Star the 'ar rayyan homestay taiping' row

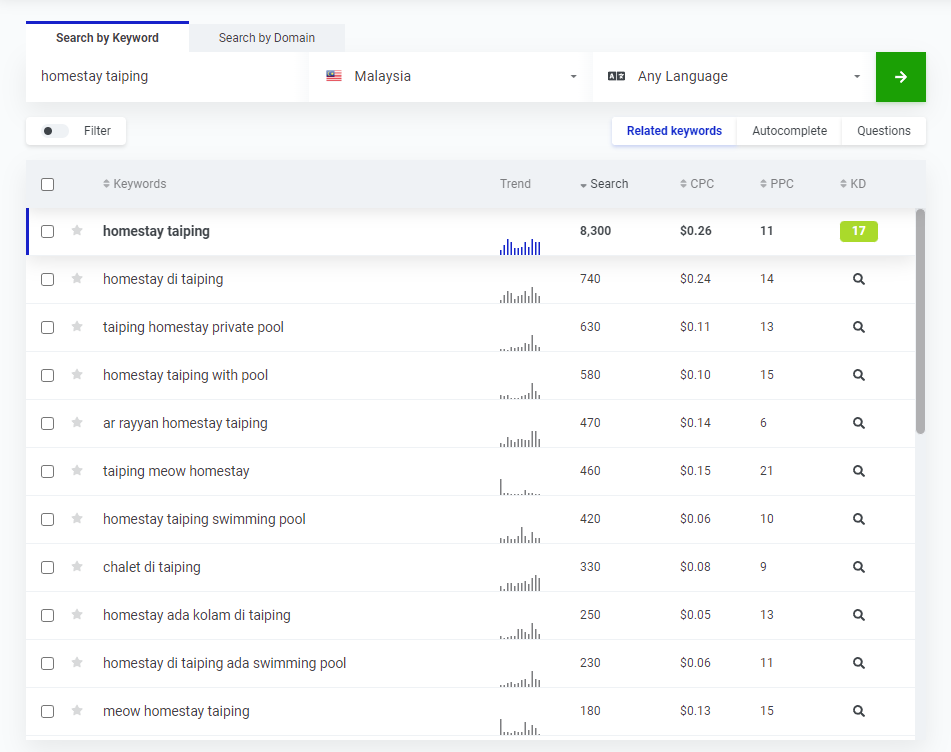pos(77,423)
